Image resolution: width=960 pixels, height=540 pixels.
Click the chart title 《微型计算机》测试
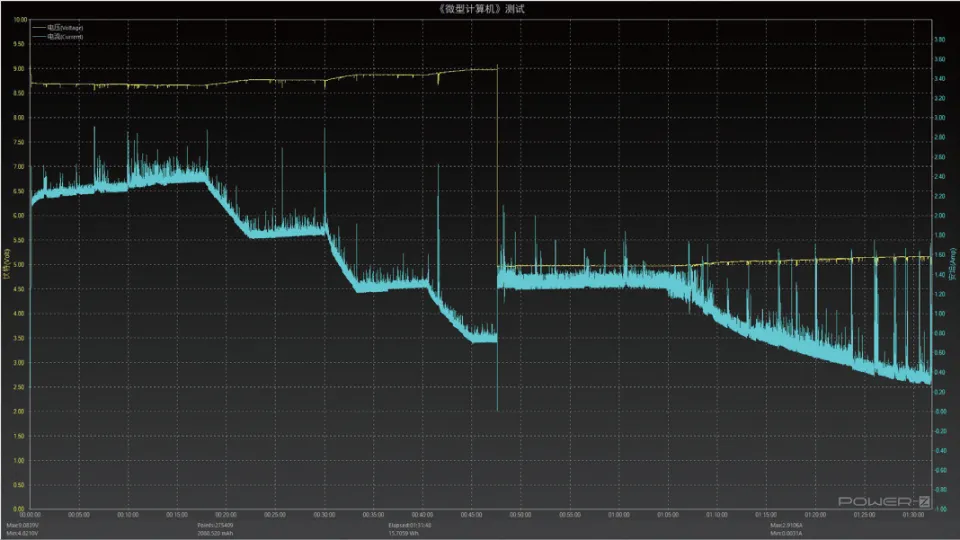coord(479,8)
